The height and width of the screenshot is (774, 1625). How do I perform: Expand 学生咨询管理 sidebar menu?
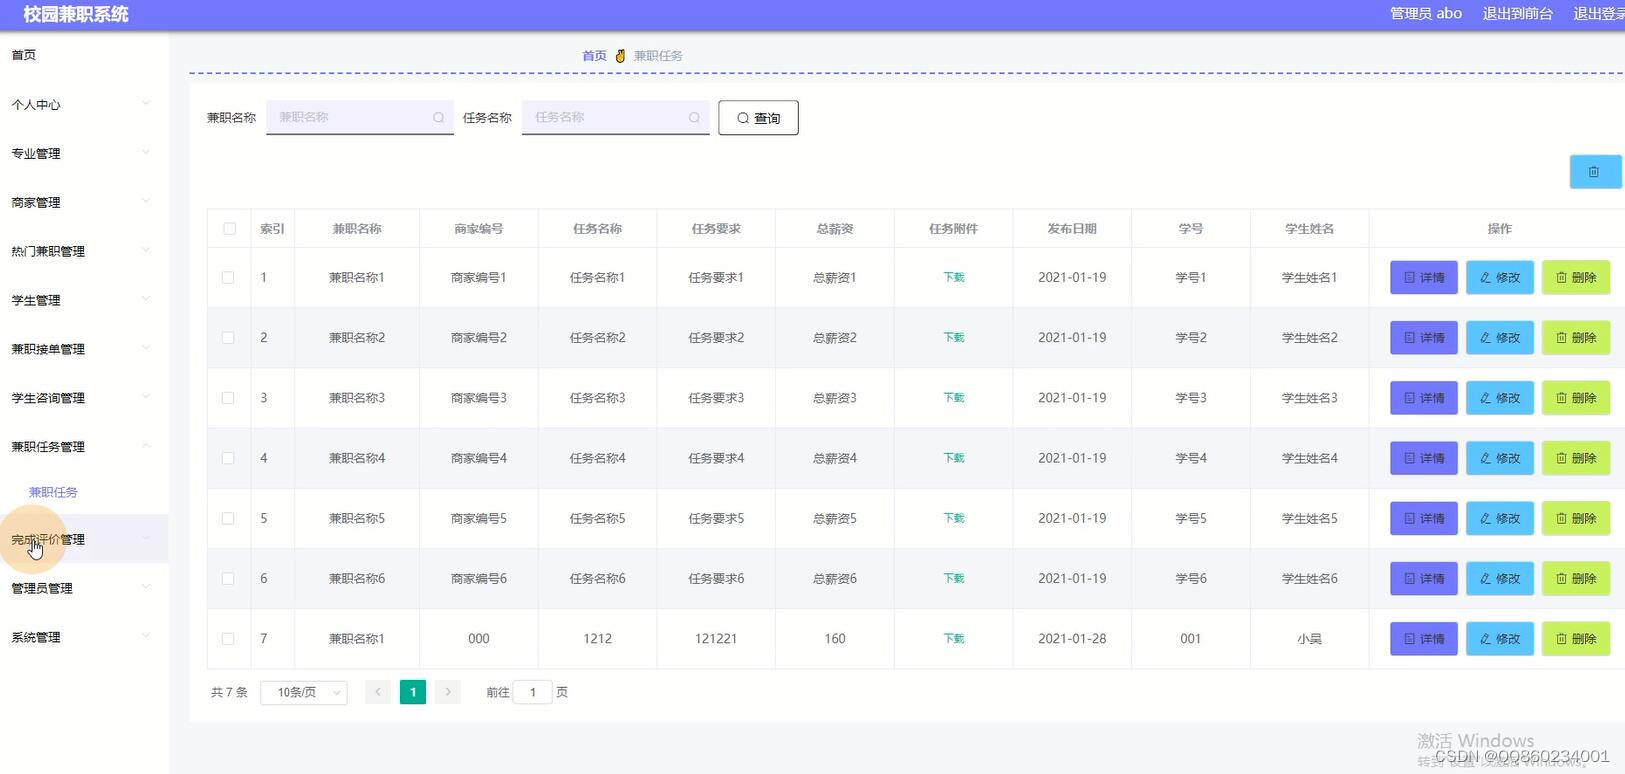(84, 398)
